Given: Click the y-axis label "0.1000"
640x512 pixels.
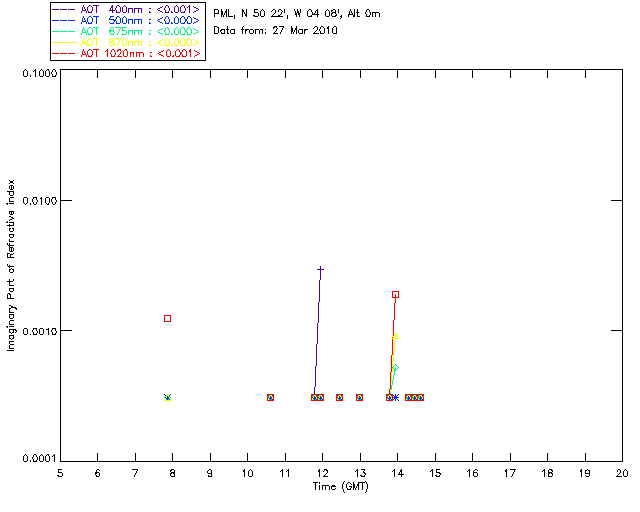Looking at the screenshot, I should [x=40, y=73].
